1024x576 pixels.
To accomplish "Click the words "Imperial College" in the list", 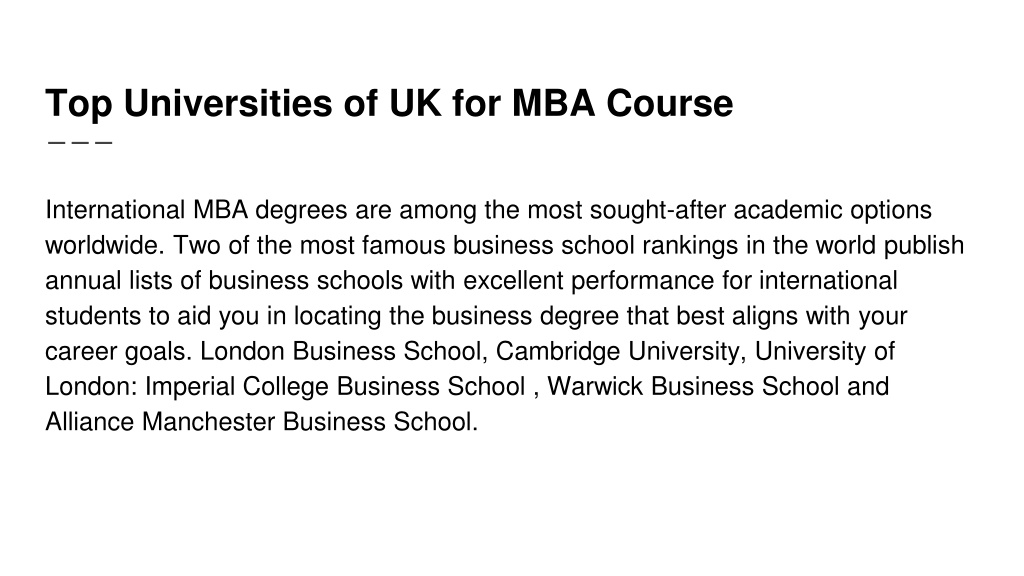I will [237, 387].
